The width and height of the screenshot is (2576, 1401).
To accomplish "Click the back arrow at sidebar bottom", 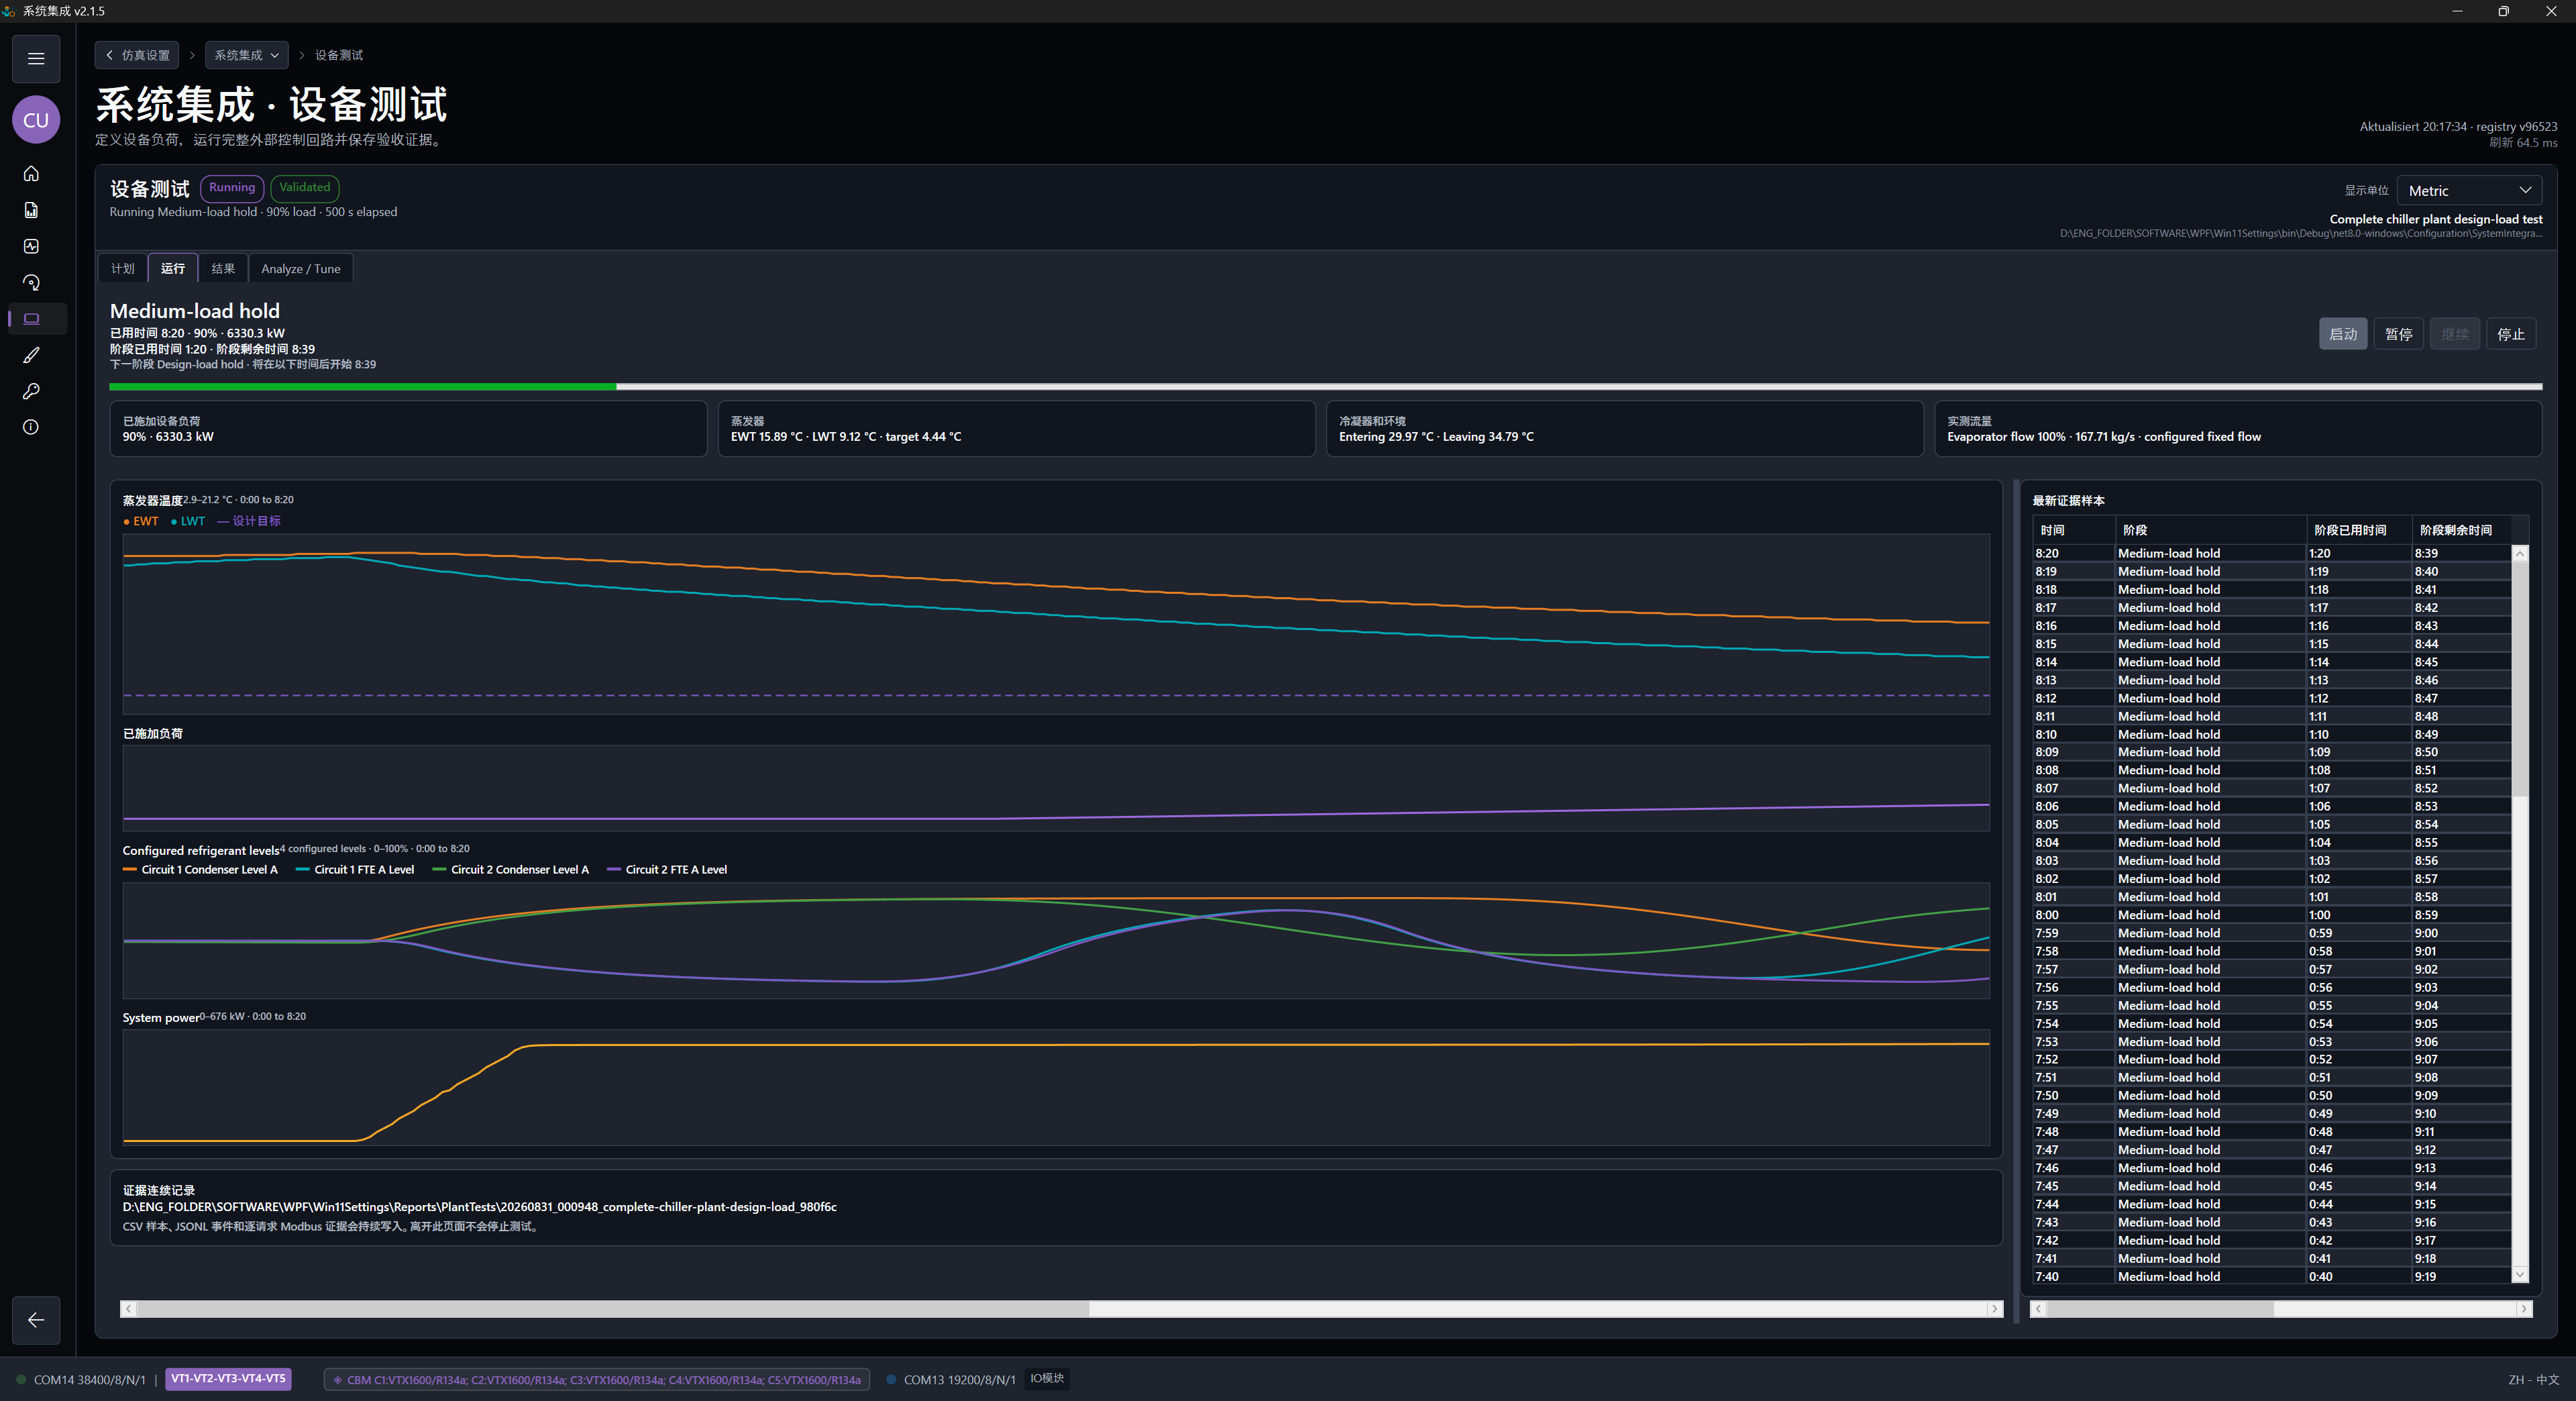I will [x=36, y=1320].
